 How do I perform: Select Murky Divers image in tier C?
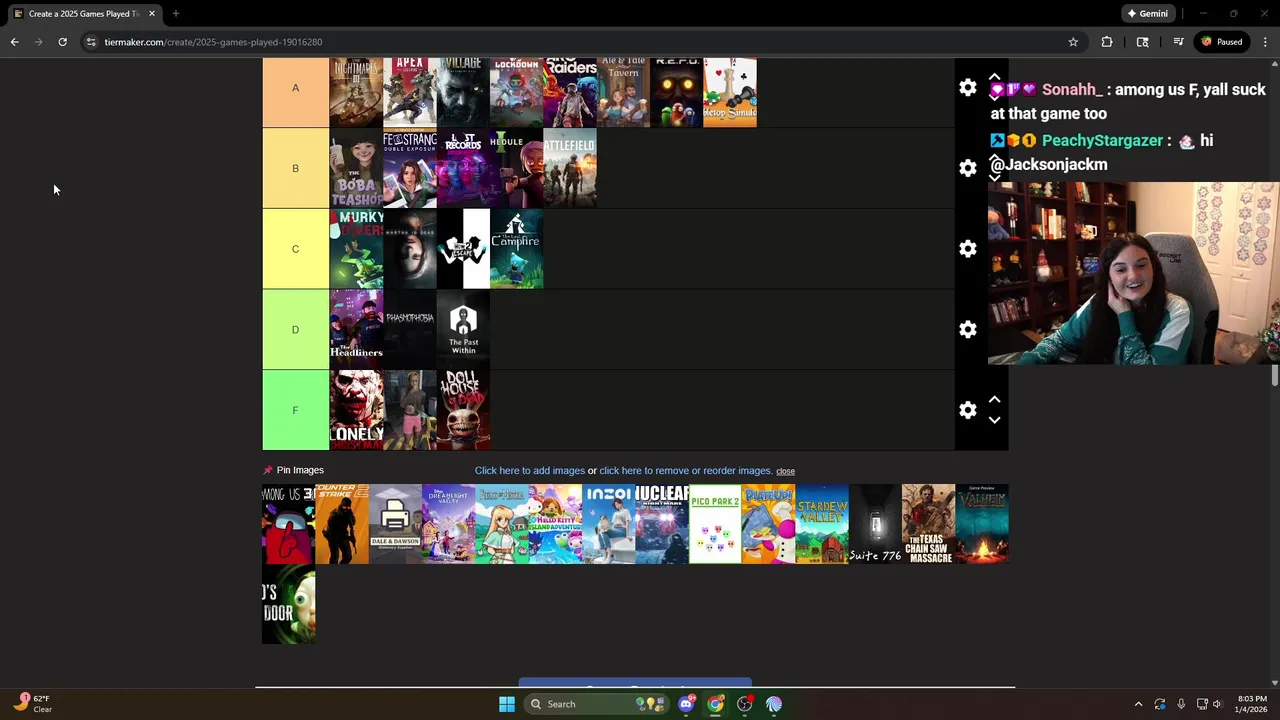point(356,249)
